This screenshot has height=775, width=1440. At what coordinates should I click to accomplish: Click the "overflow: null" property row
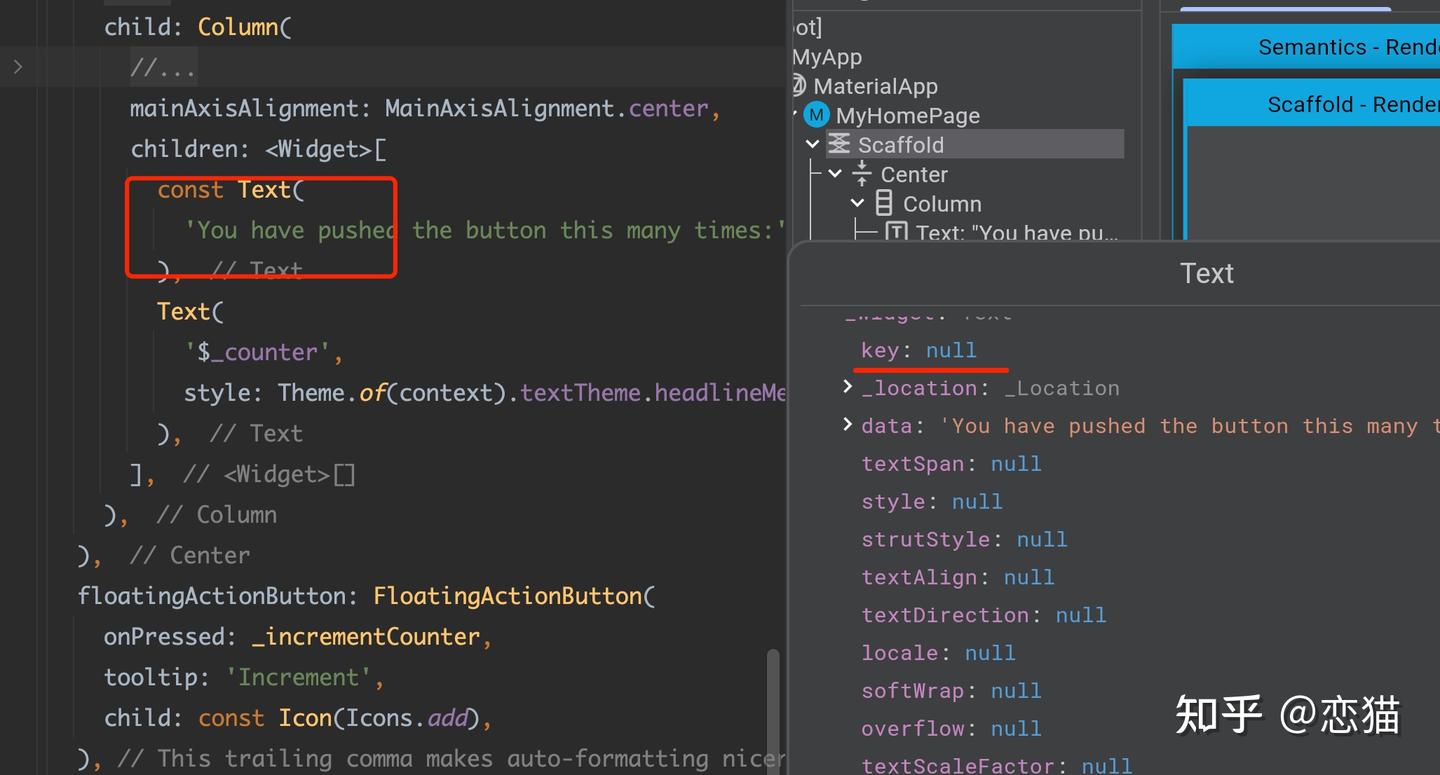(x=951, y=729)
